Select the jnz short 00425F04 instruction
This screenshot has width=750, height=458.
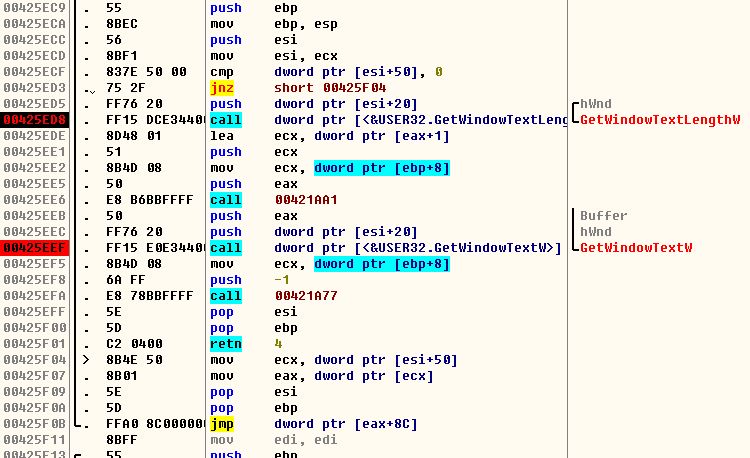pos(298,88)
